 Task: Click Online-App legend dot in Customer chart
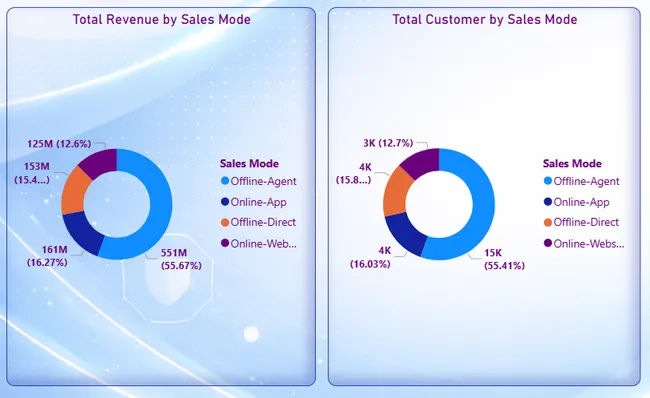548,202
